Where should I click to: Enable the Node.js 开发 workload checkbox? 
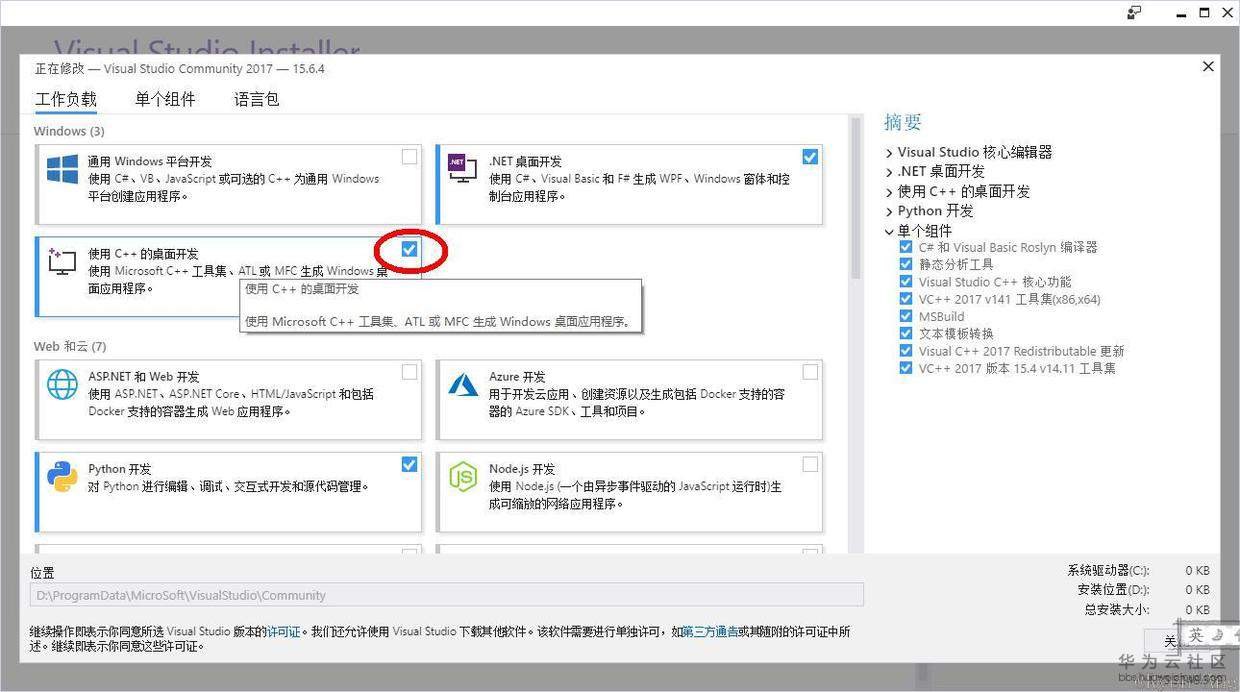pyautogui.click(x=810, y=464)
